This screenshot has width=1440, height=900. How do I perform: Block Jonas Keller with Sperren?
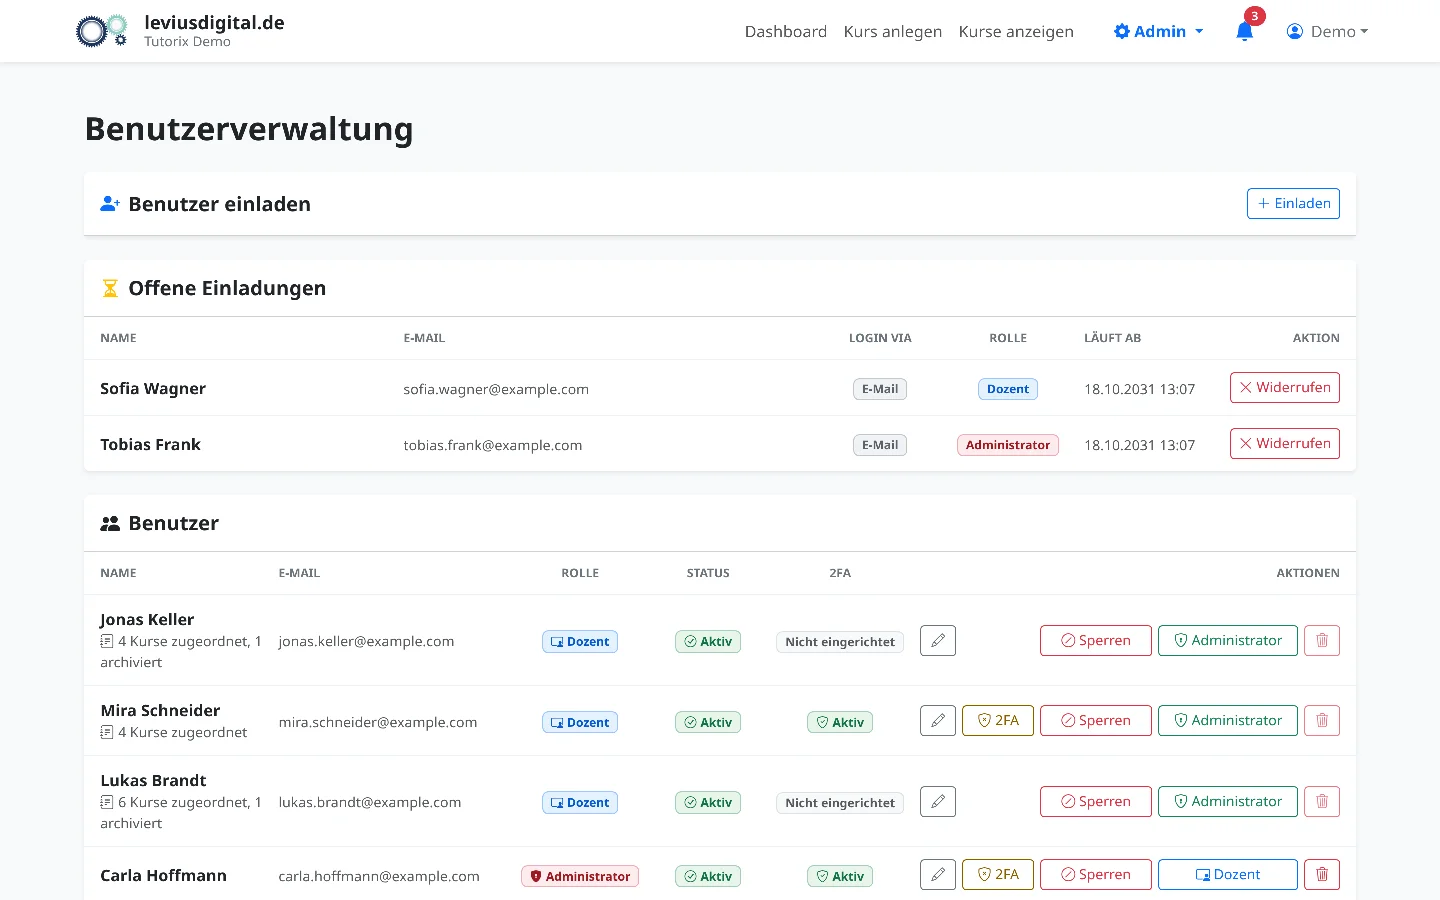coord(1096,640)
